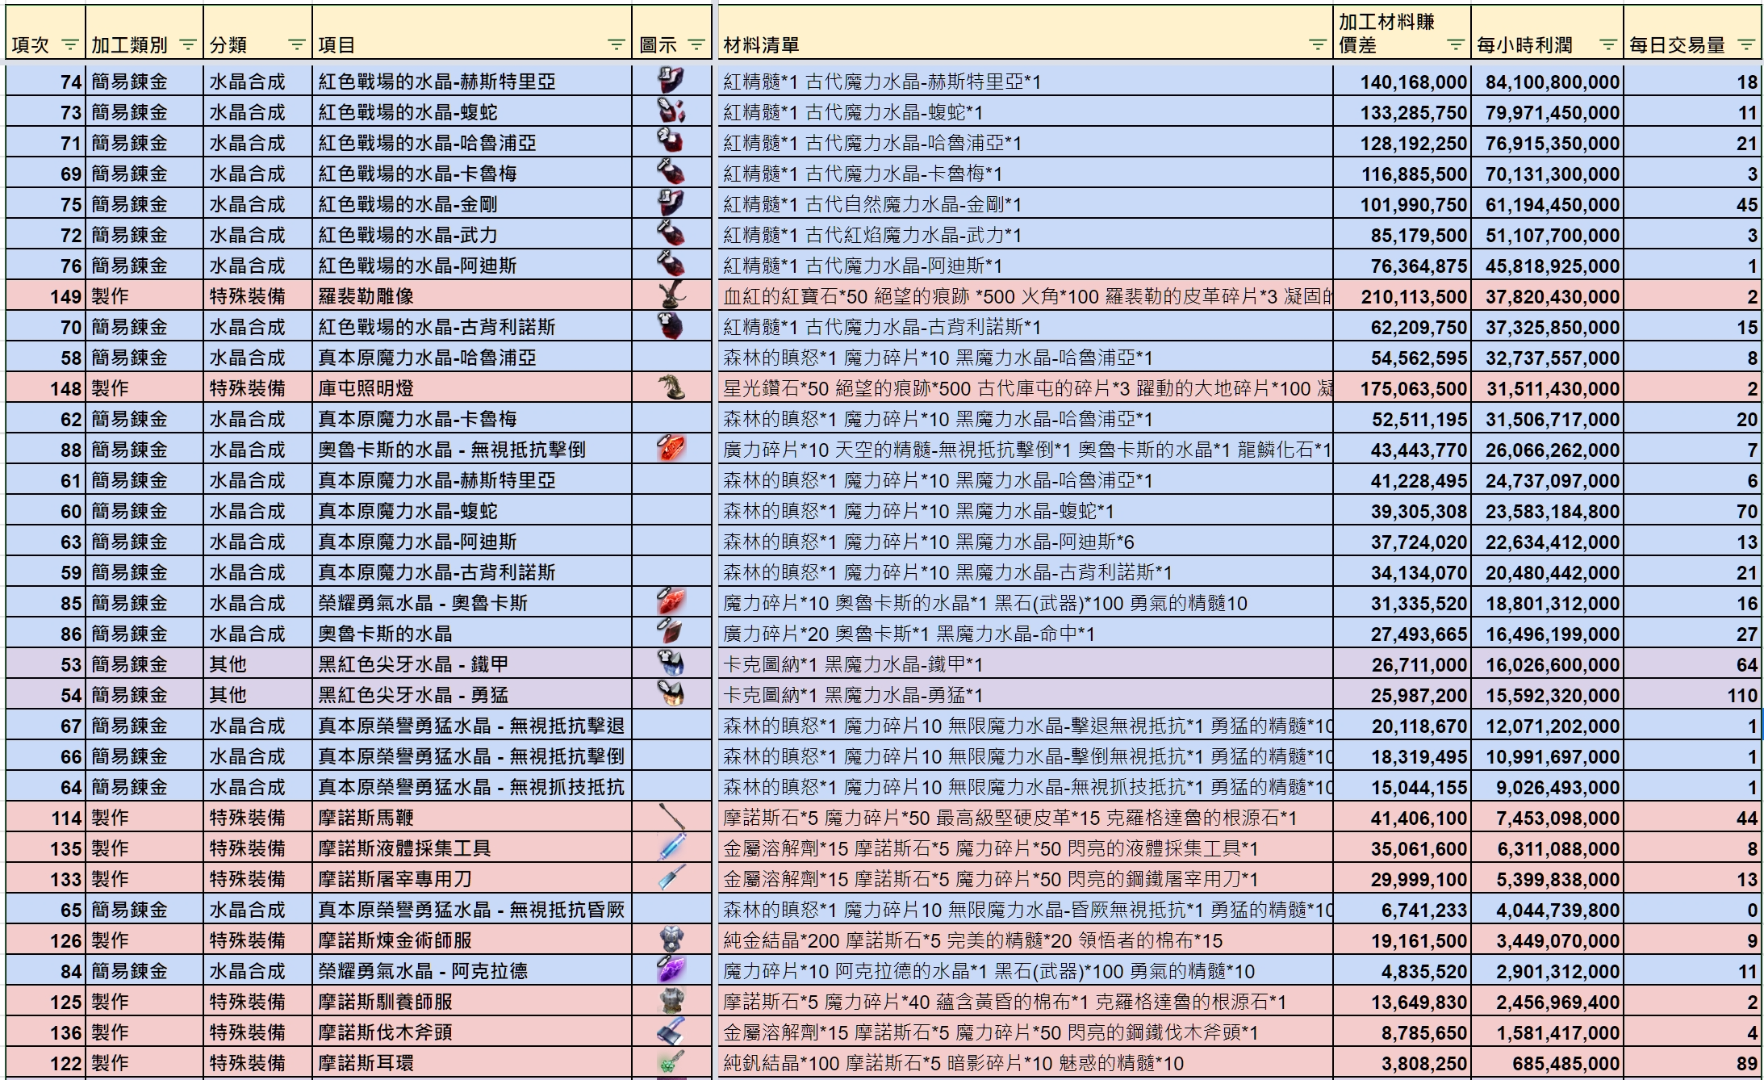Click the 摩諾斯煉金術師服 clothing icon
The height and width of the screenshot is (1080, 1764).
click(x=671, y=939)
